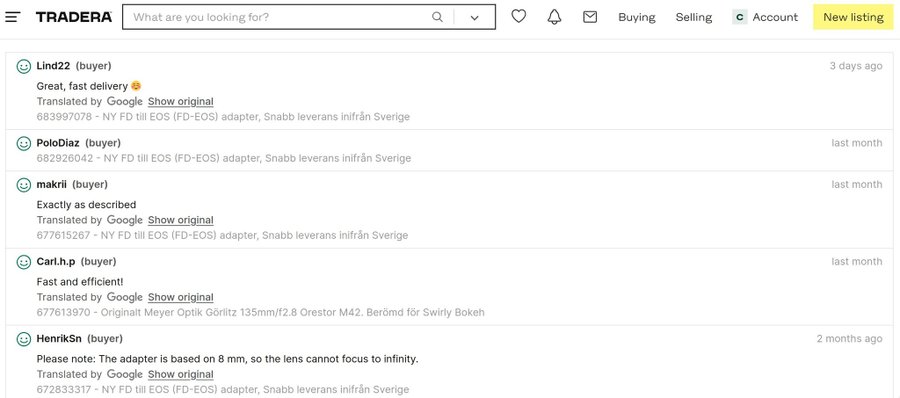Open the hamburger menu

(x=13, y=17)
